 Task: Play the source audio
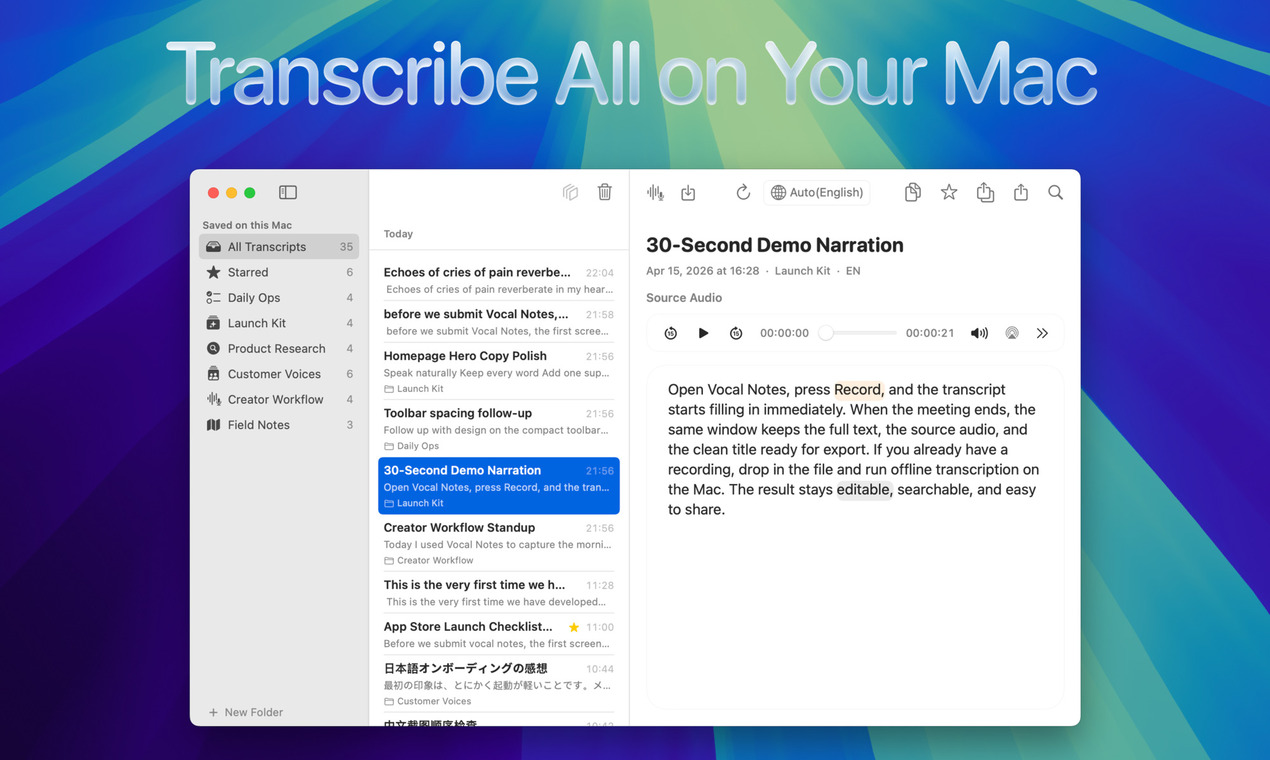pos(703,333)
